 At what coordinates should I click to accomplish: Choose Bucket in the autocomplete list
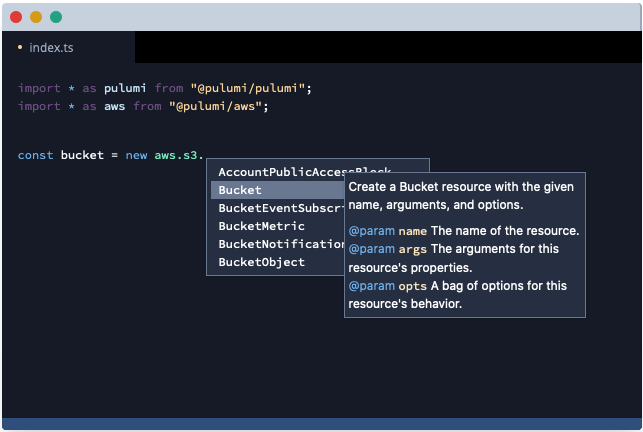click(277, 190)
